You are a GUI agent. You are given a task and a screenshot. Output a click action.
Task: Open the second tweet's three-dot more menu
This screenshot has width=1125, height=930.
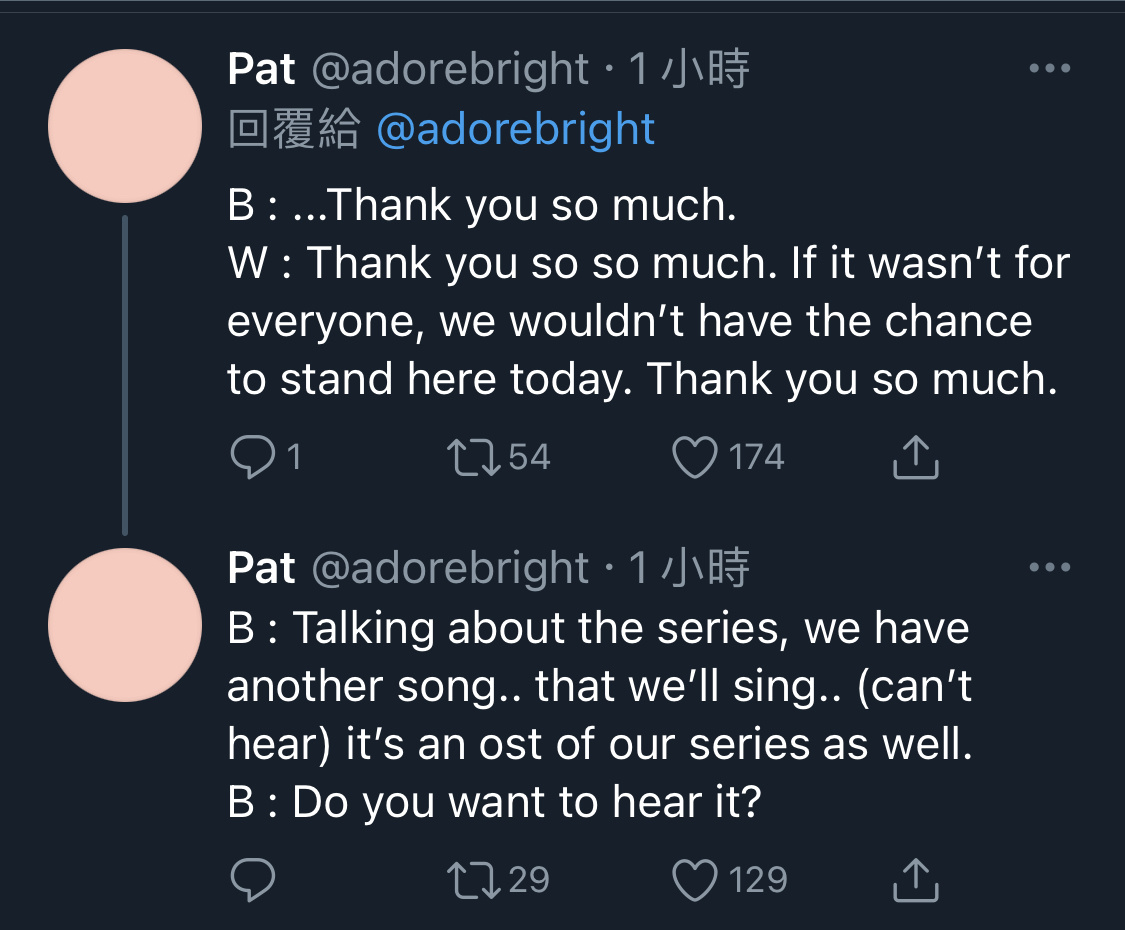pos(1050,567)
